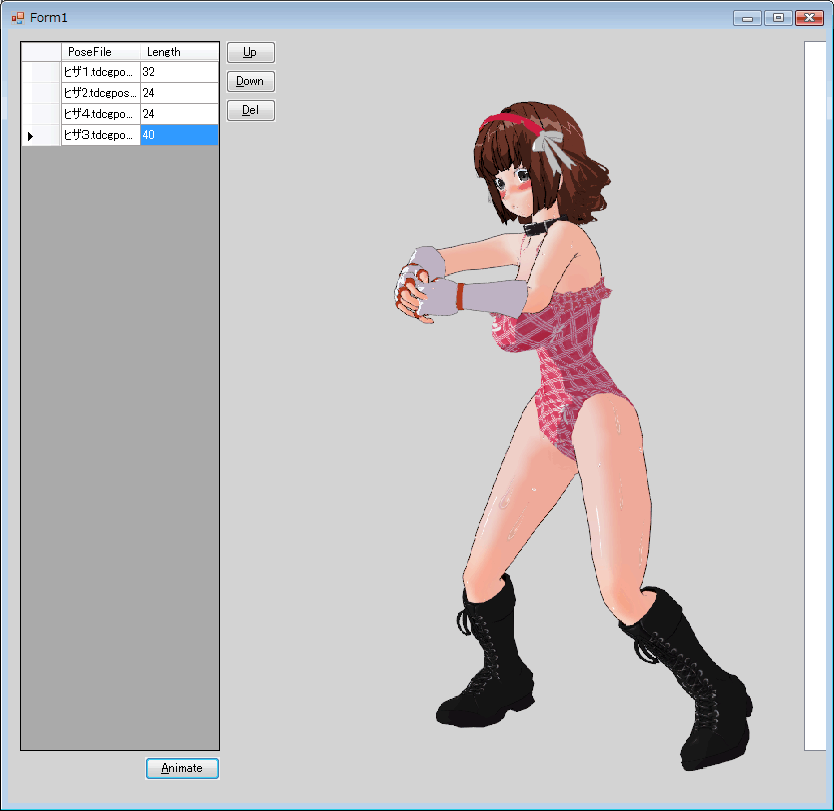This screenshot has width=834, height=811.
Task: Click the Form1 application icon in title bar
Action: coord(17,17)
